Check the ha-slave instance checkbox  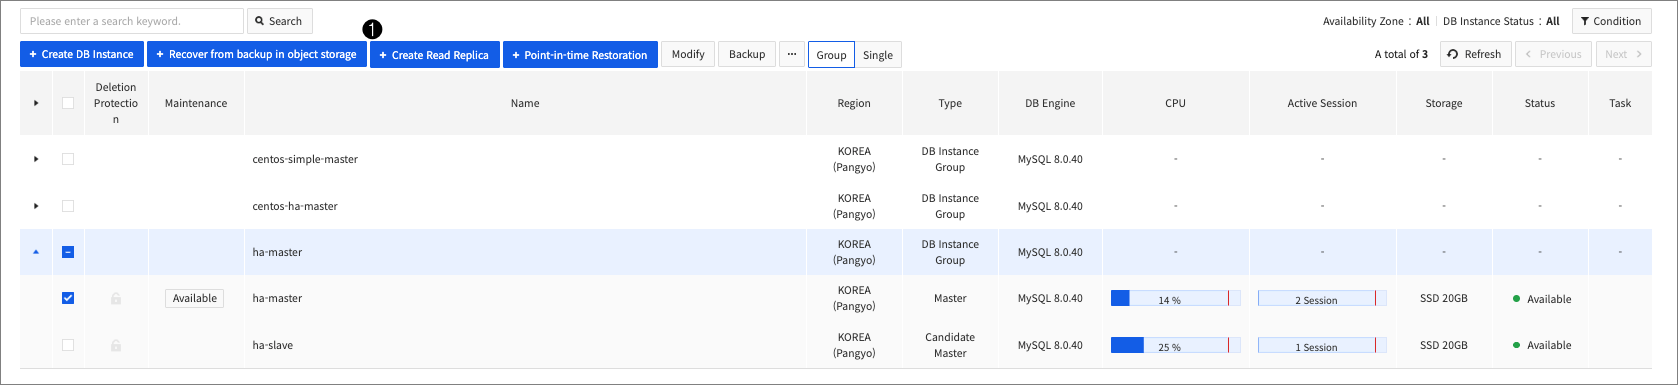point(68,345)
